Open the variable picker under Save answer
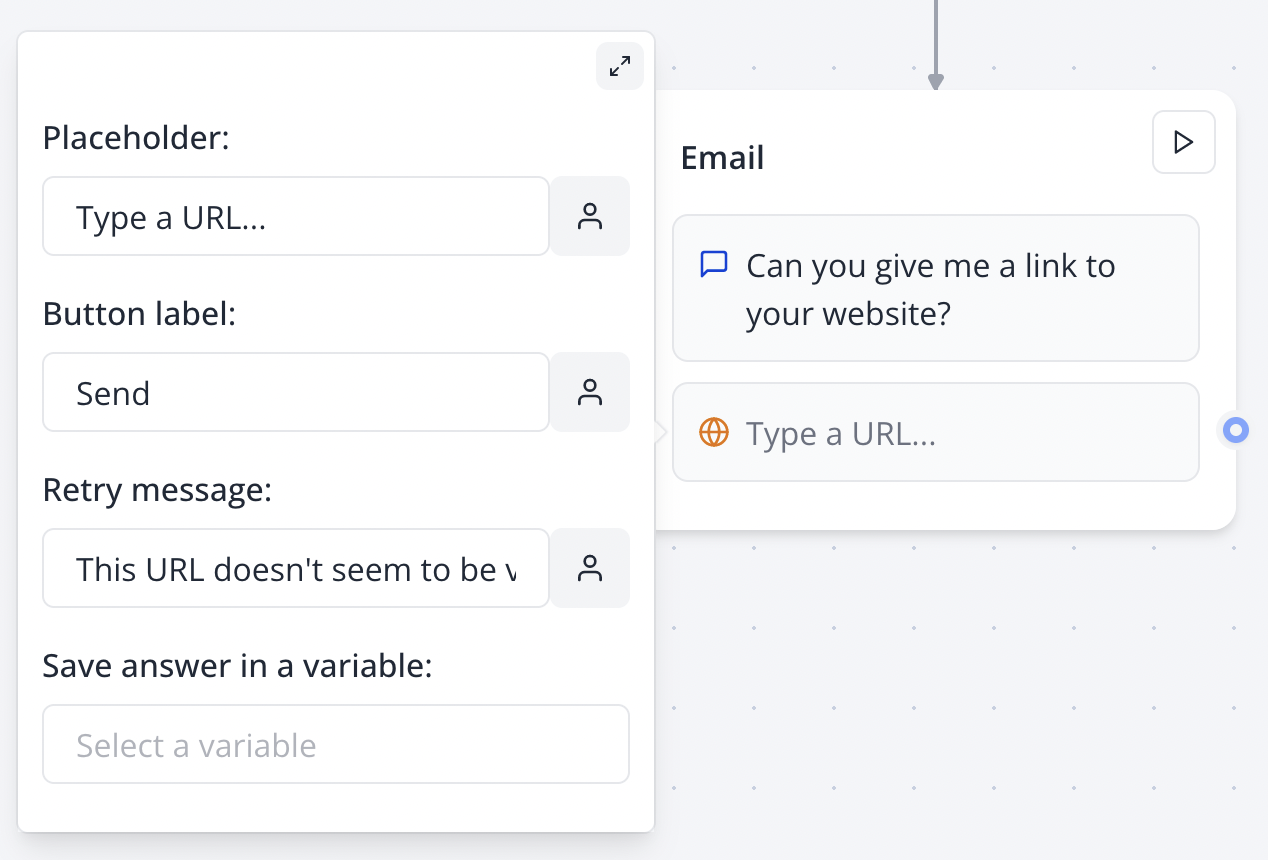 coord(336,744)
